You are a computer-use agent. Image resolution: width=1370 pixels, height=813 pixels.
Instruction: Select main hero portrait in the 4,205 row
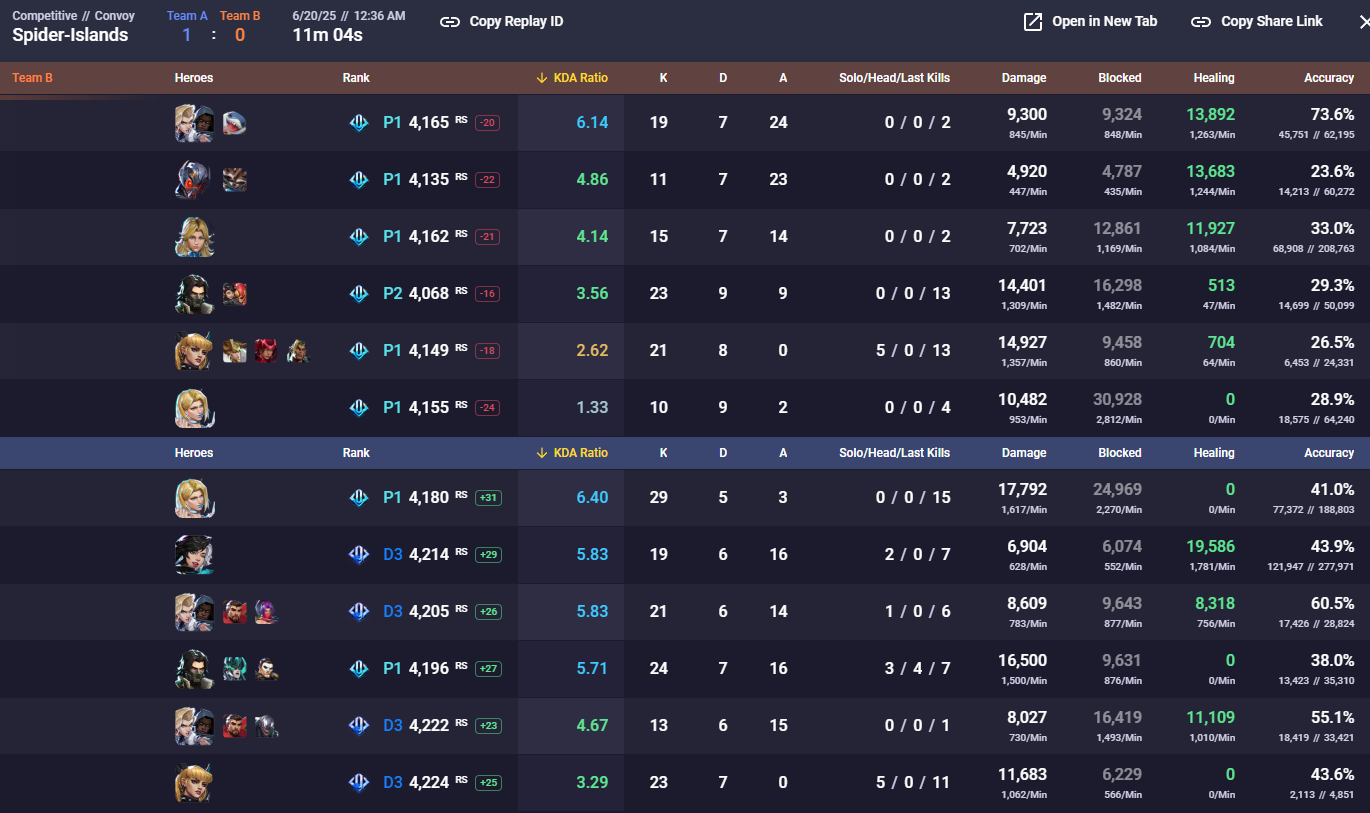(194, 612)
